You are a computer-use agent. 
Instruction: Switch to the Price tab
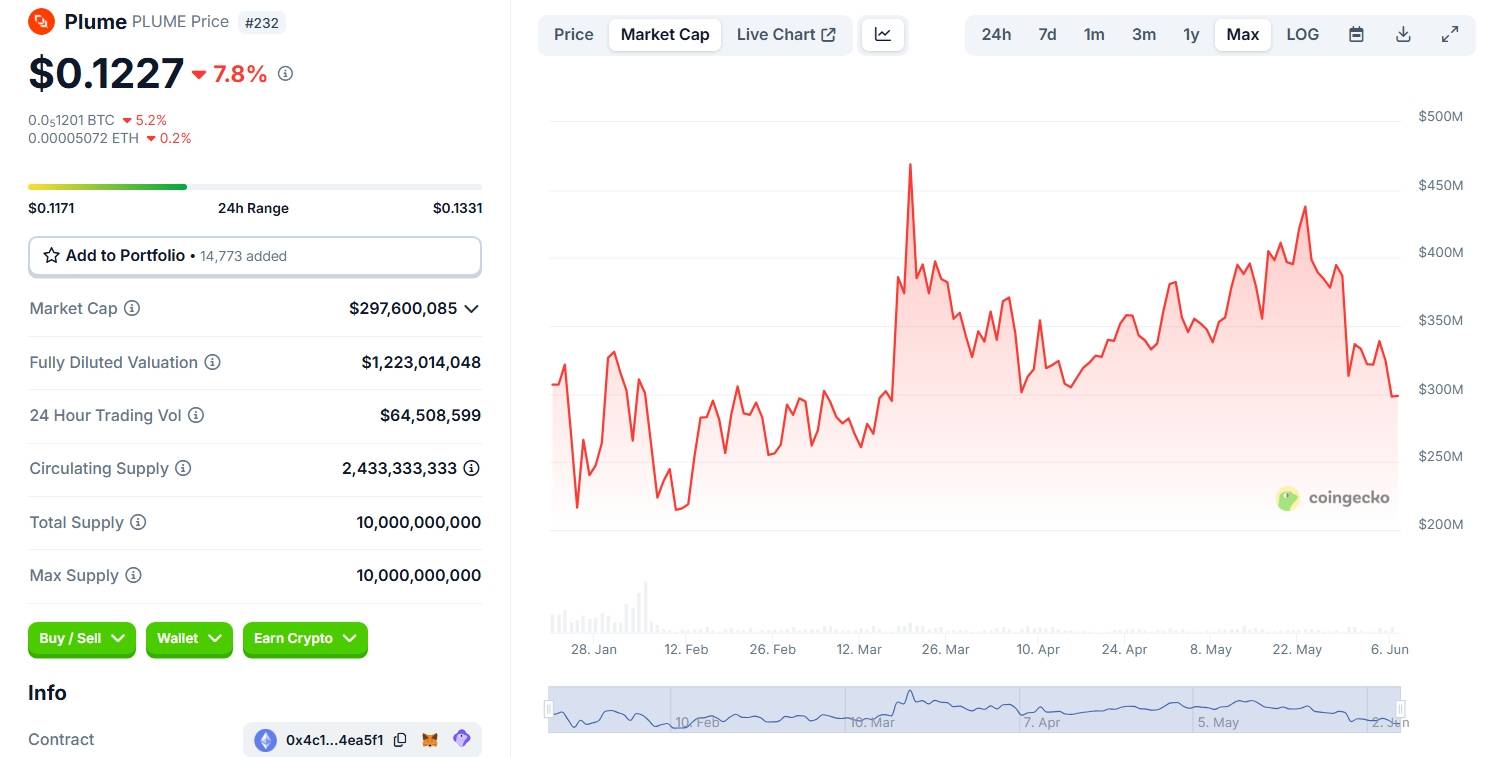point(574,34)
